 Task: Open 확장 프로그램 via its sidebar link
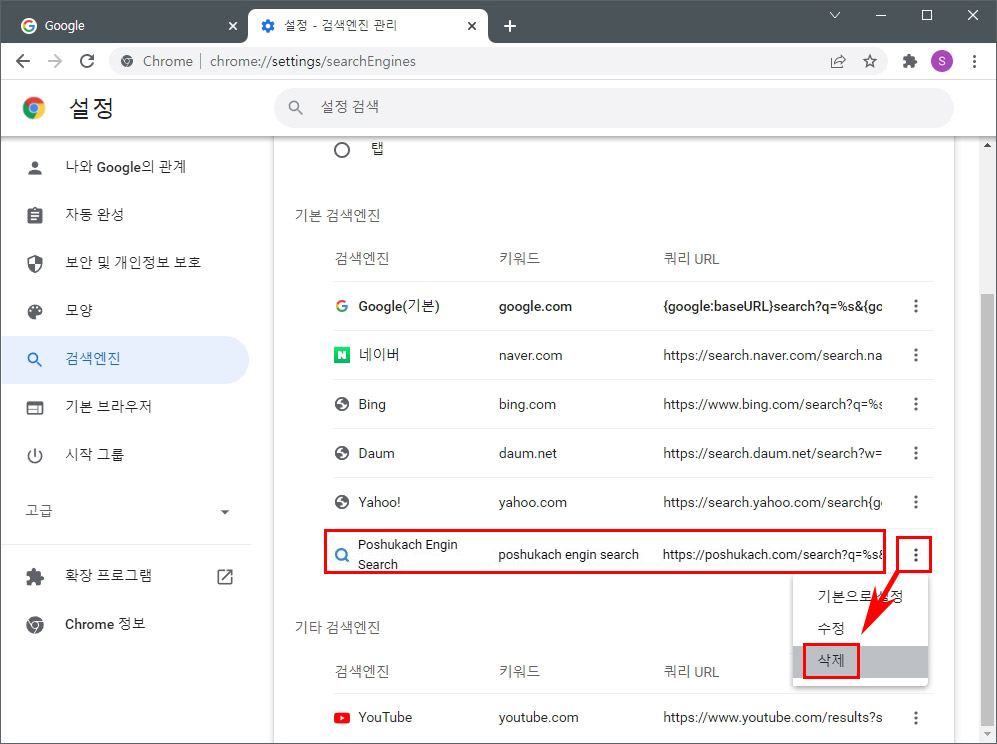[x=110, y=576]
